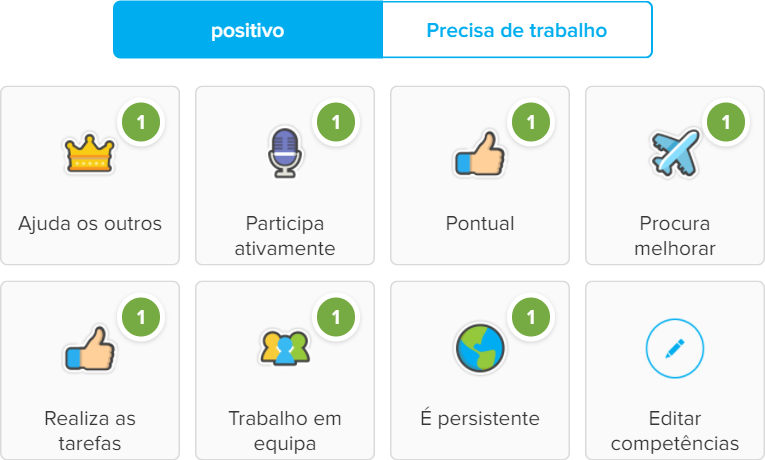765x460 pixels.
Task: Click the three-people team icon
Action: coord(285,348)
